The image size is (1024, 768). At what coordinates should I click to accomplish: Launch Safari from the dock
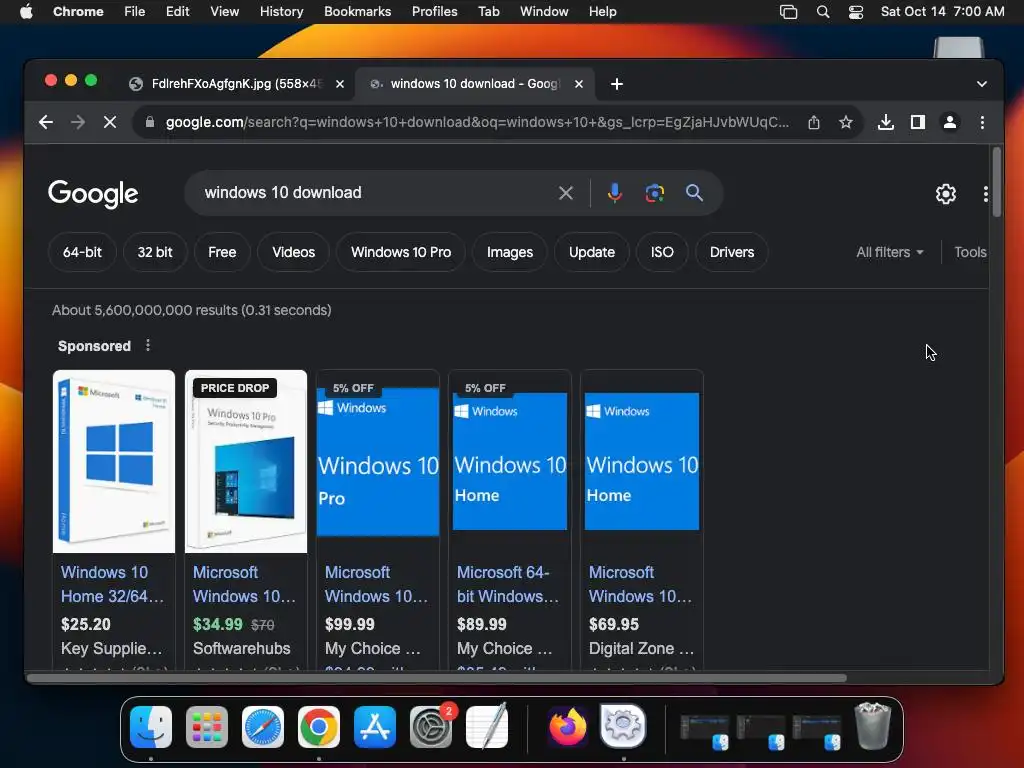pos(263,727)
